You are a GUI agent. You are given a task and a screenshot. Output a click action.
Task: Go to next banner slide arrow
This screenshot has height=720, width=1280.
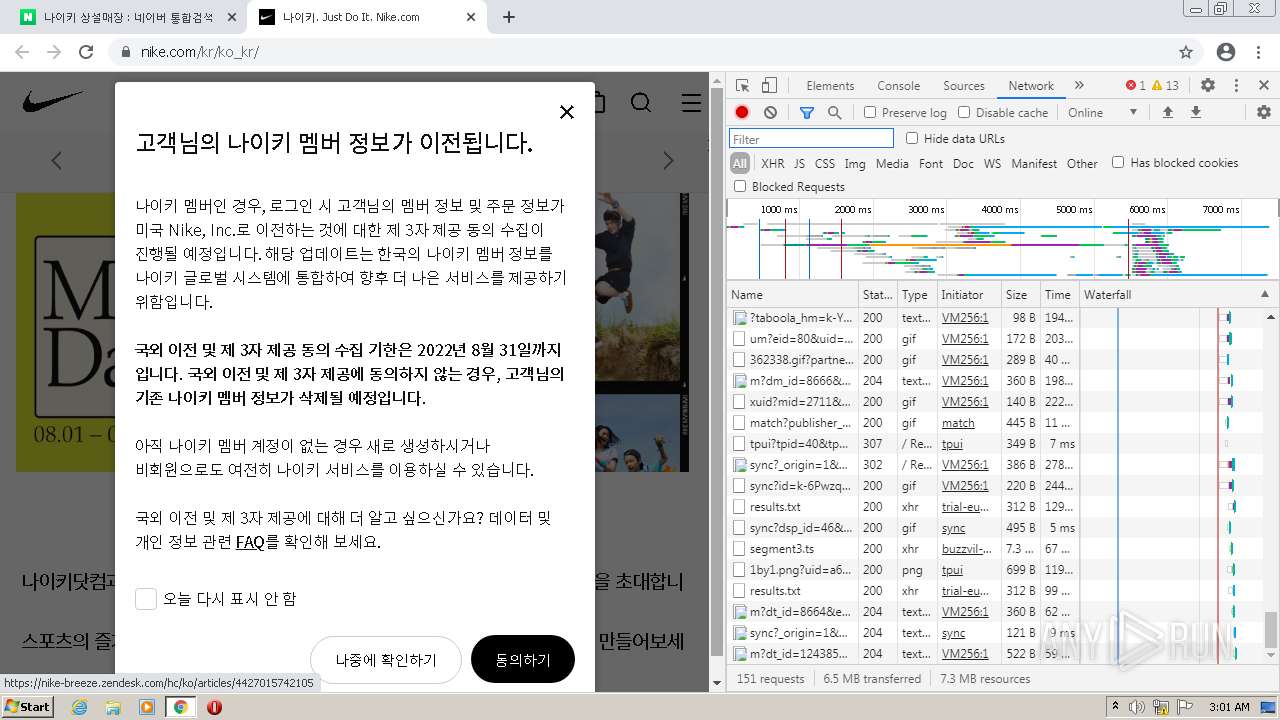(668, 160)
